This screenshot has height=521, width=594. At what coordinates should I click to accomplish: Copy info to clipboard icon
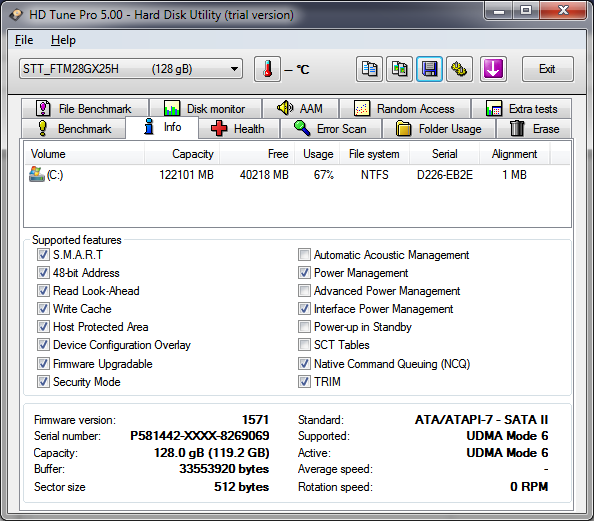point(369,69)
